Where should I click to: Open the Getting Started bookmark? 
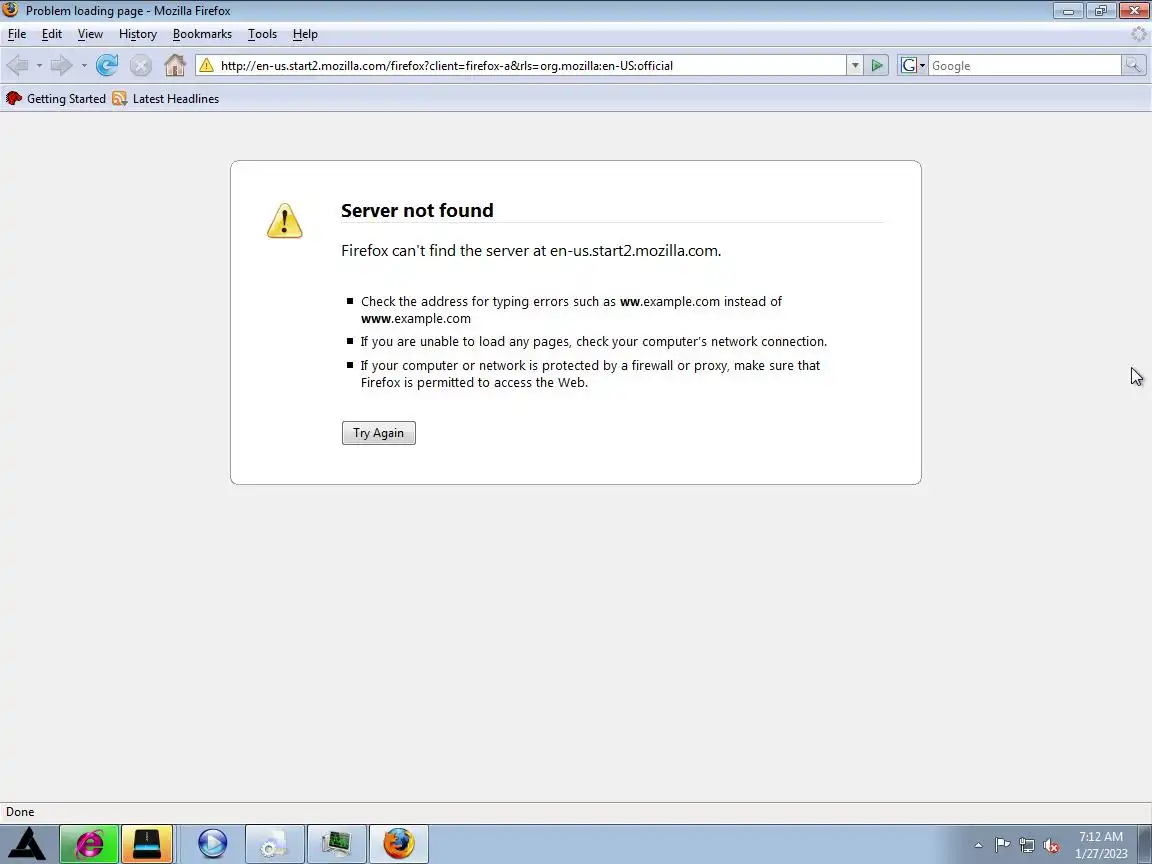[x=56, y=98]
